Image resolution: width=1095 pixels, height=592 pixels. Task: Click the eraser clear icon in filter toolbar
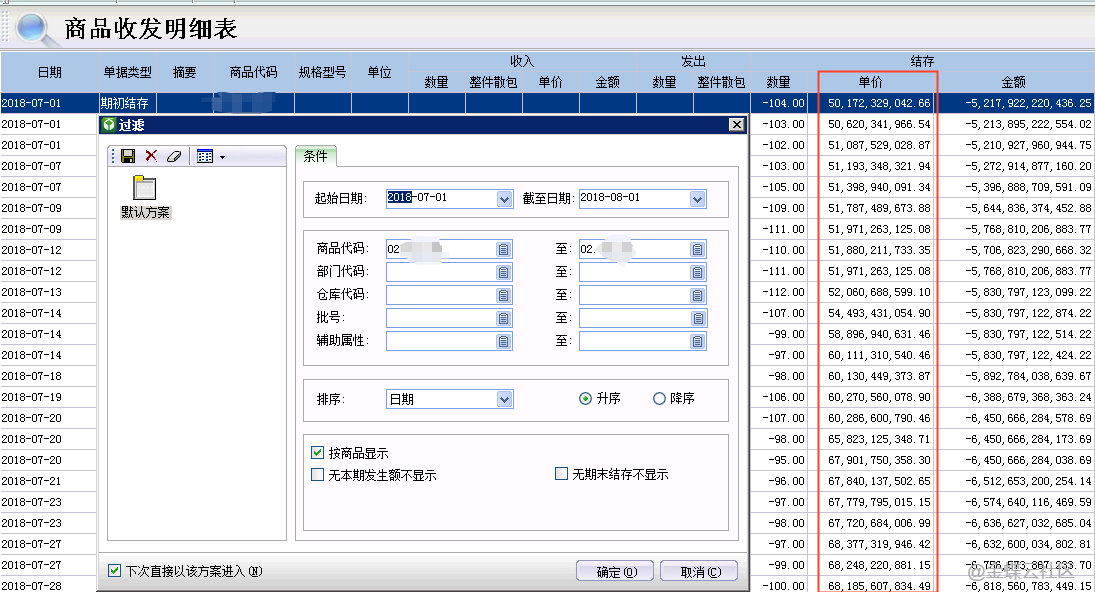pos(174,156)
